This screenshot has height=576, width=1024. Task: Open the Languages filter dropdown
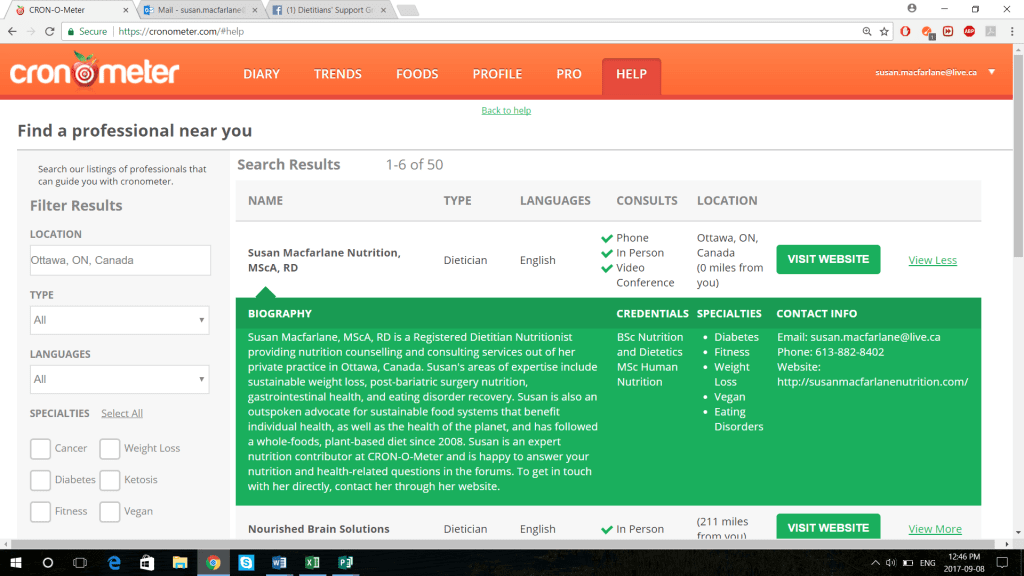click(120, 379)
